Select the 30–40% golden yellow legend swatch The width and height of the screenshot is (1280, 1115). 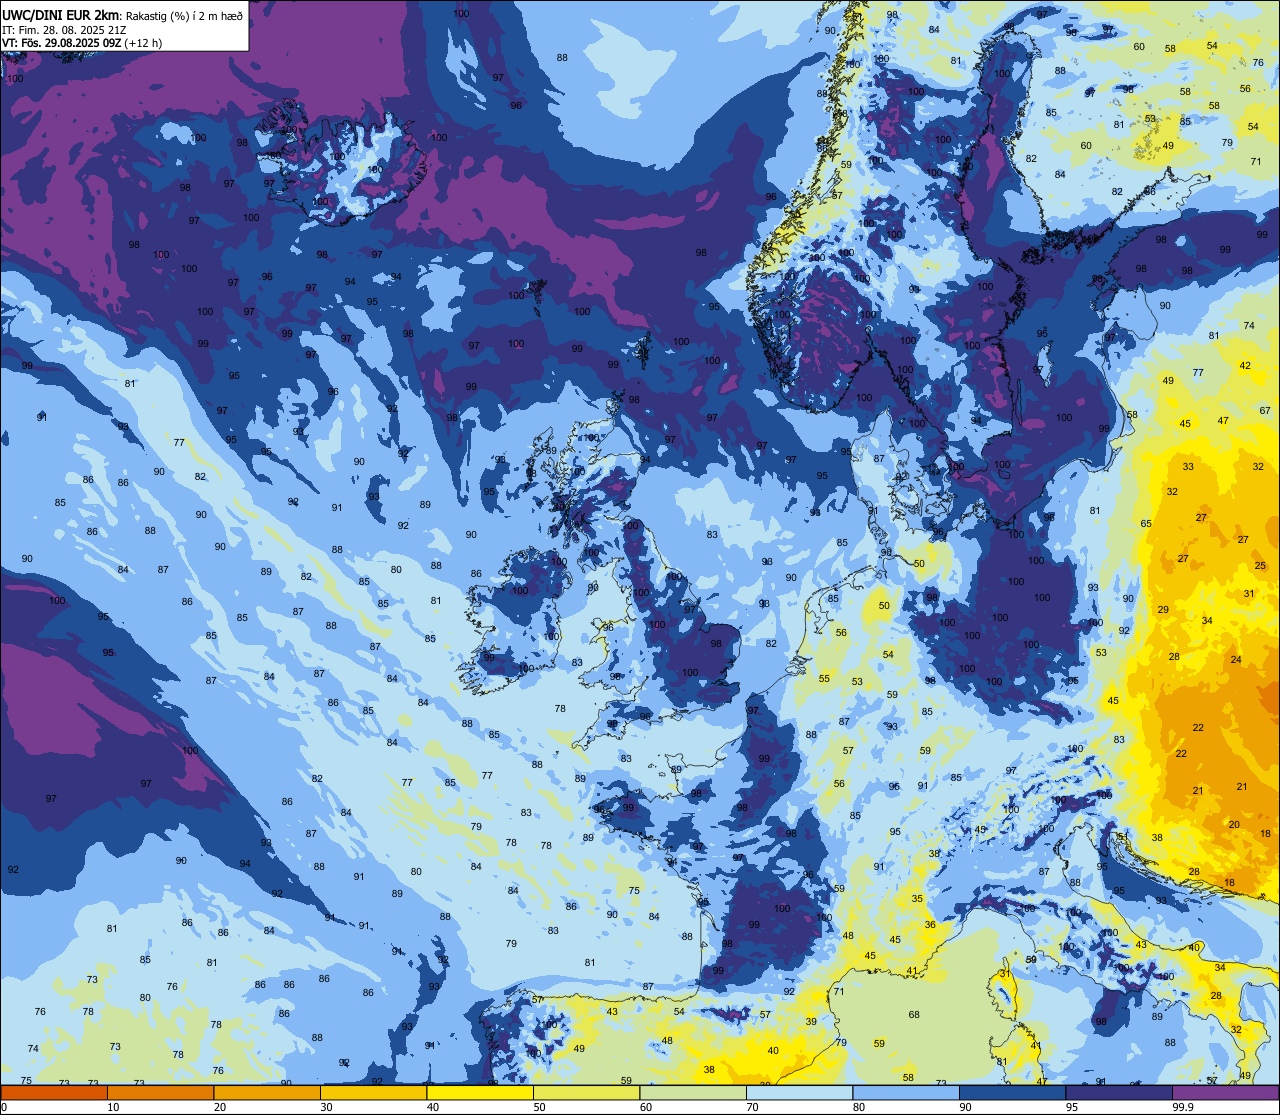pyautogui.click(x=373, y=1093)
